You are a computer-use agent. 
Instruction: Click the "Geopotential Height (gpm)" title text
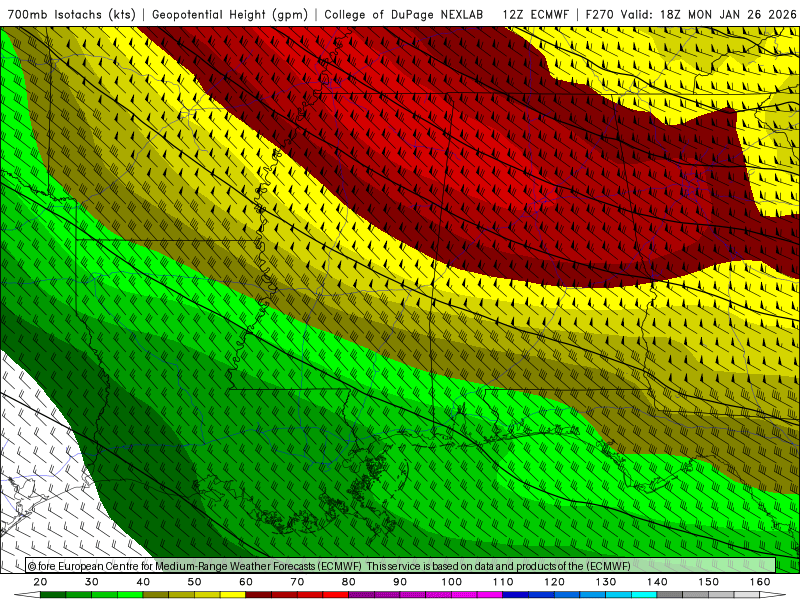tap(230, 14)
